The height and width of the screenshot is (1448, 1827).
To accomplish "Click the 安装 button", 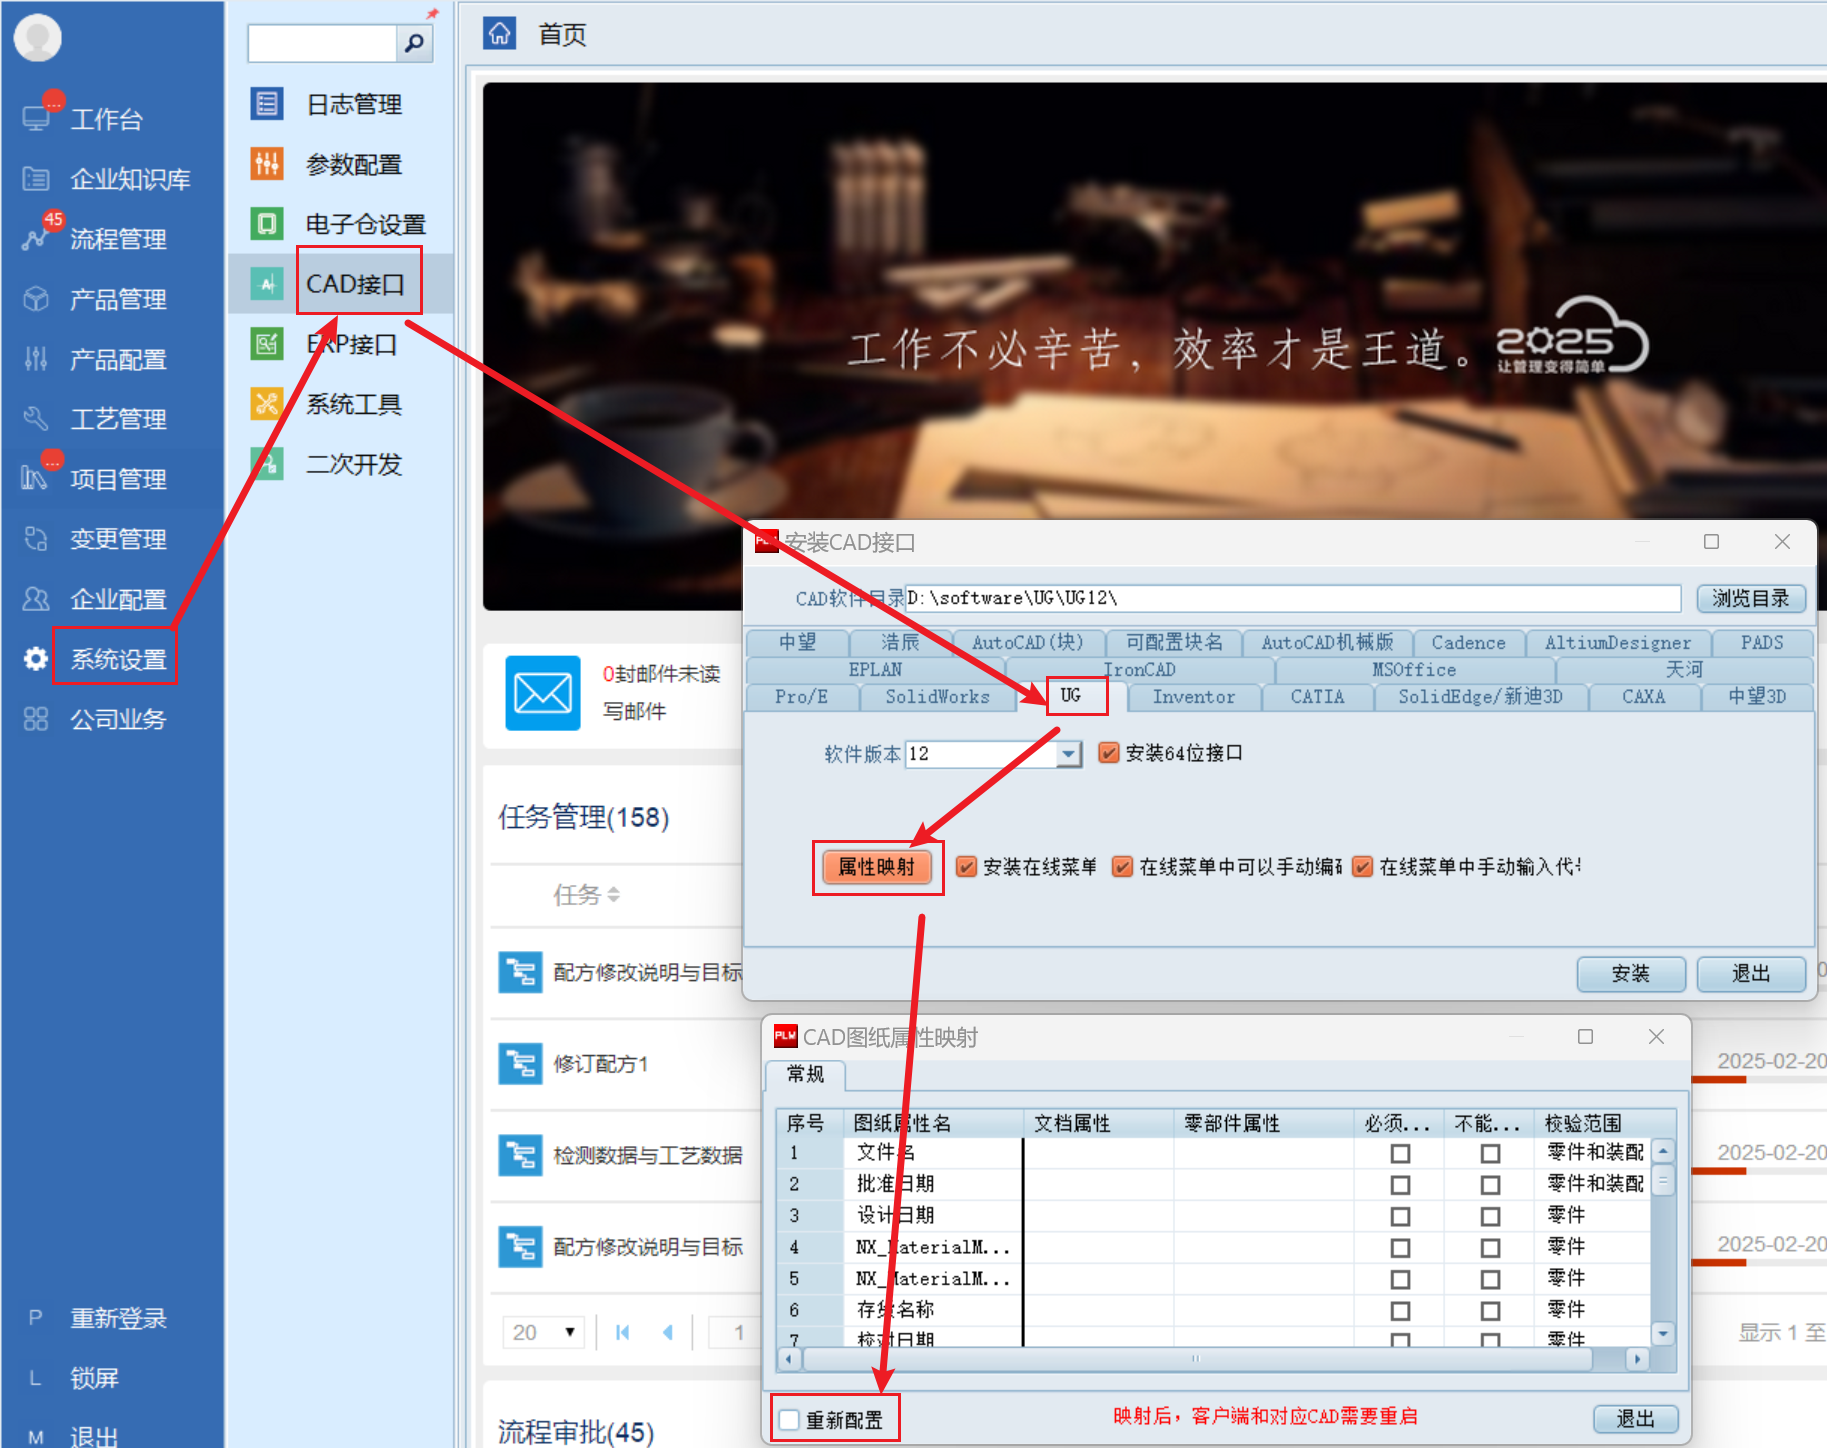I will 1631,973.
